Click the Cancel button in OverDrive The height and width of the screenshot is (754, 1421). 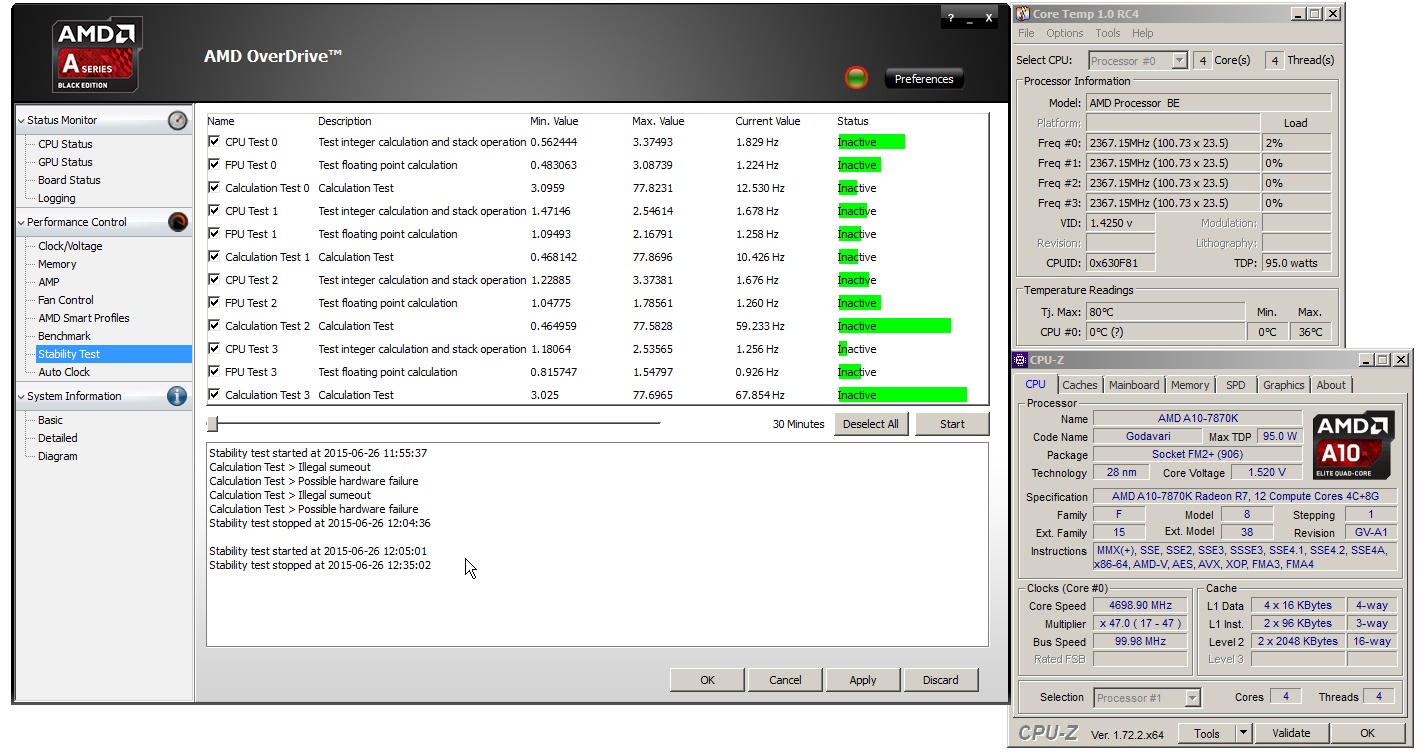point(785,680)
